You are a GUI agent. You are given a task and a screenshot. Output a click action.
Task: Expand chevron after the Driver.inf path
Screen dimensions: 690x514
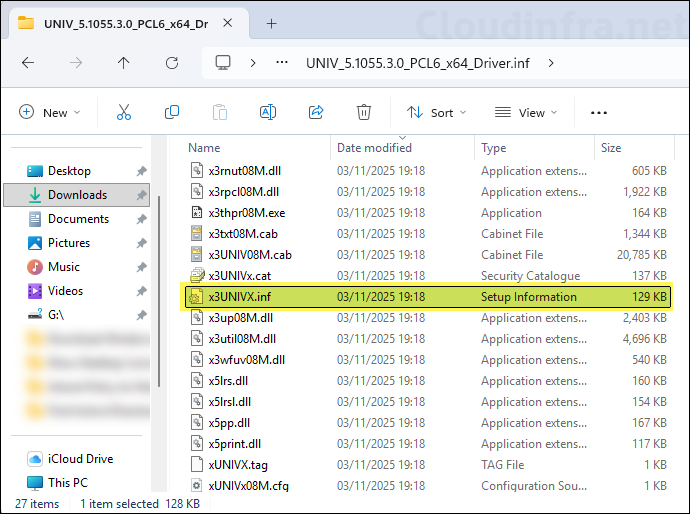[551, 63]
